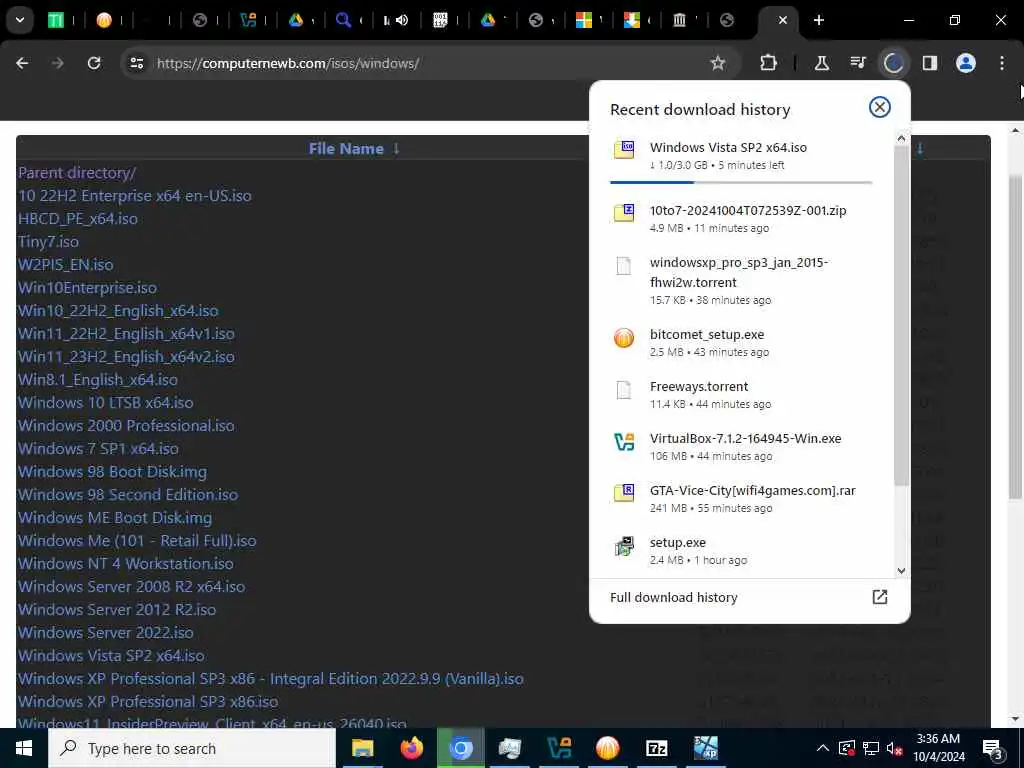
Task: Open the Parent directory/ link
Action: tap(77, 172)
